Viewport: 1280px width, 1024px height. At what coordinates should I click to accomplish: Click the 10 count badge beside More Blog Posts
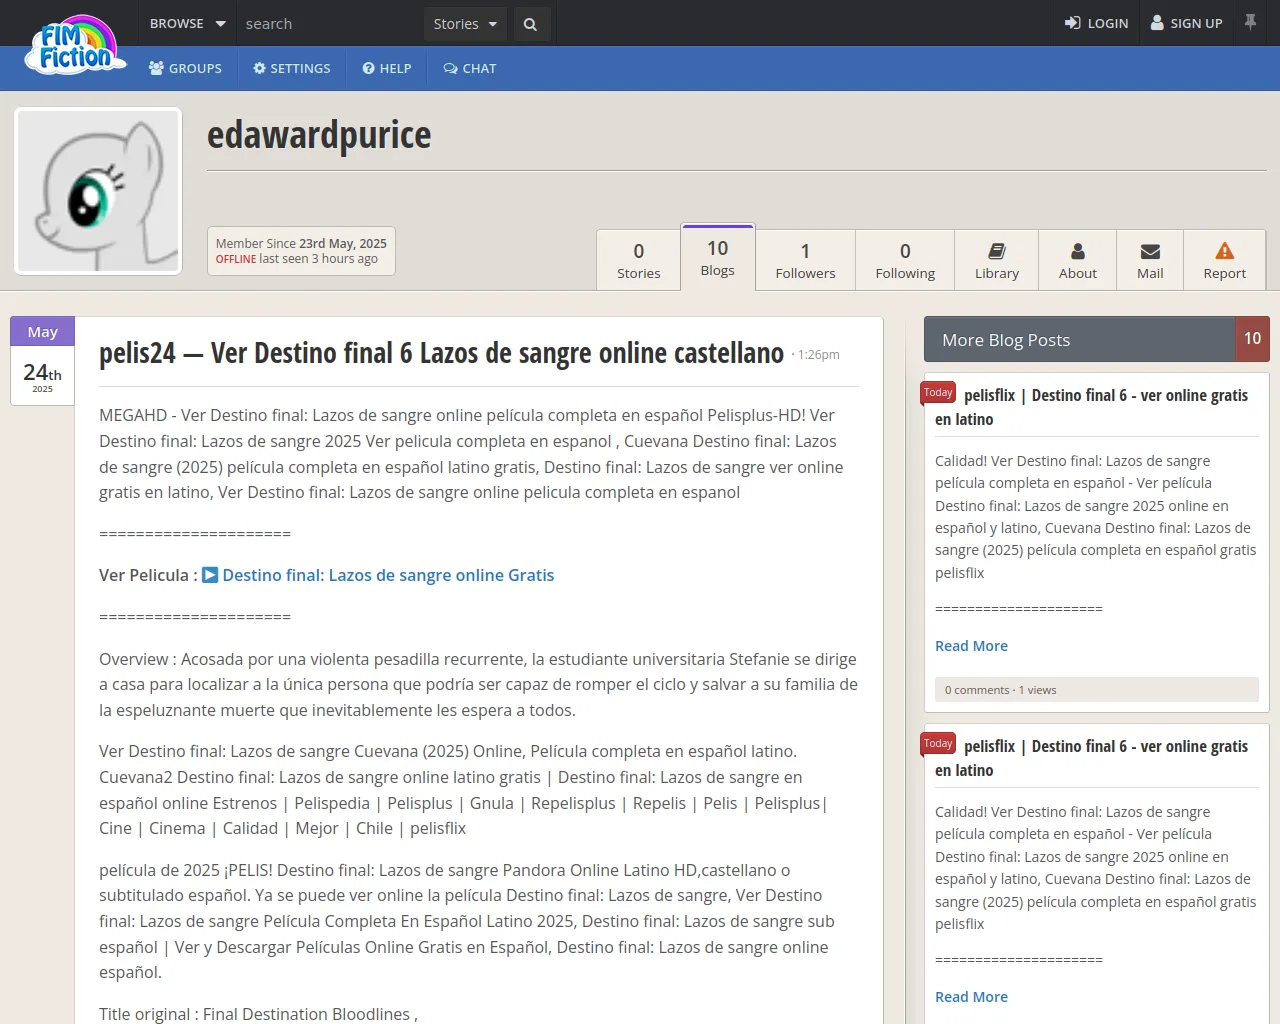pos(1252,339)
